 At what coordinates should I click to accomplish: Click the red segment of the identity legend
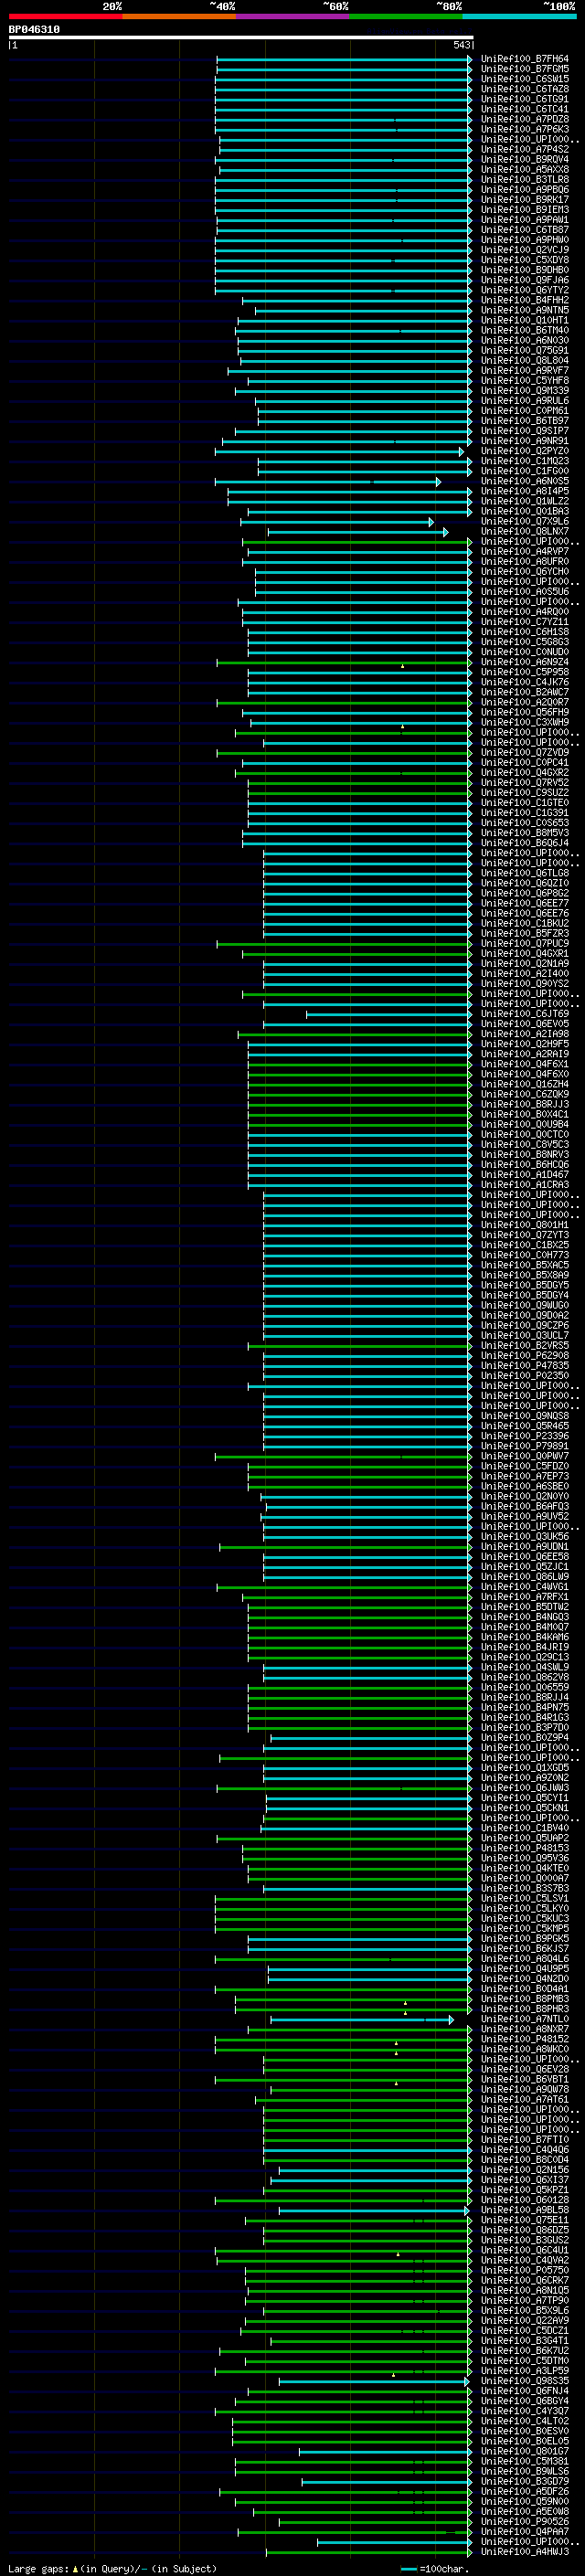(65, 16)
